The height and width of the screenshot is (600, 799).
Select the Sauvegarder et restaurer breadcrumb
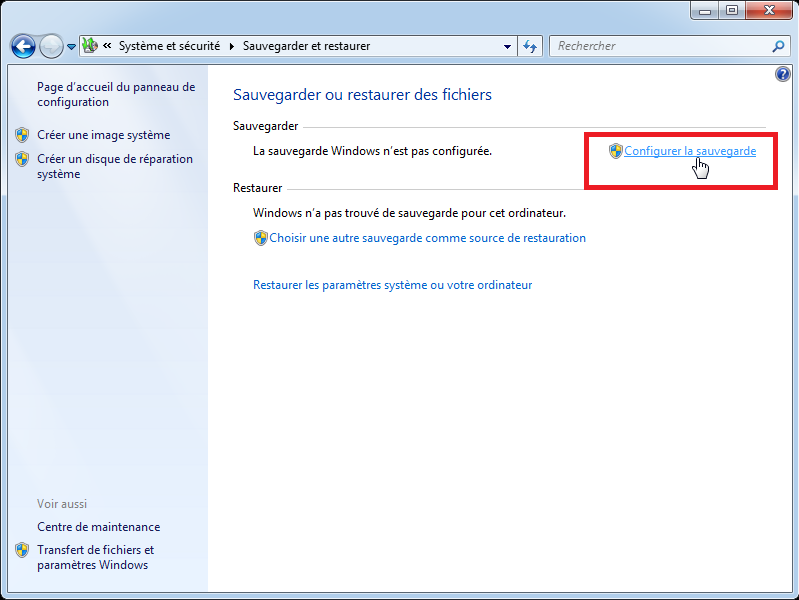tap(306, 46)
